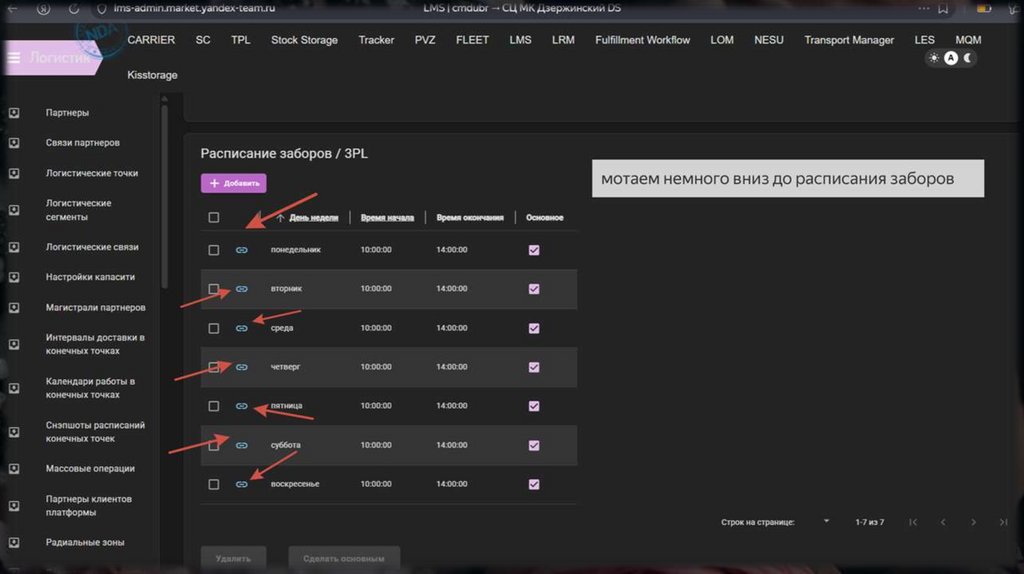Open the NESU top menu
The width and height of the screenshot is (1024, 574).
pyautogui.click(x=769, y=40)
